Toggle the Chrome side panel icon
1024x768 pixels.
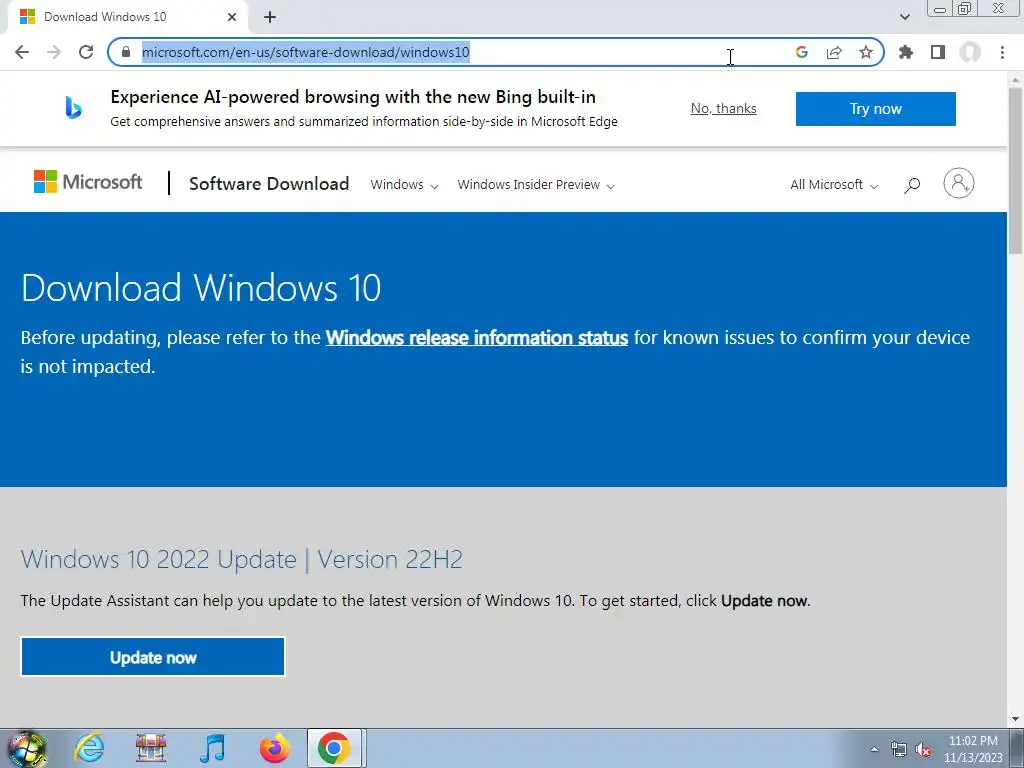[938, 52]
